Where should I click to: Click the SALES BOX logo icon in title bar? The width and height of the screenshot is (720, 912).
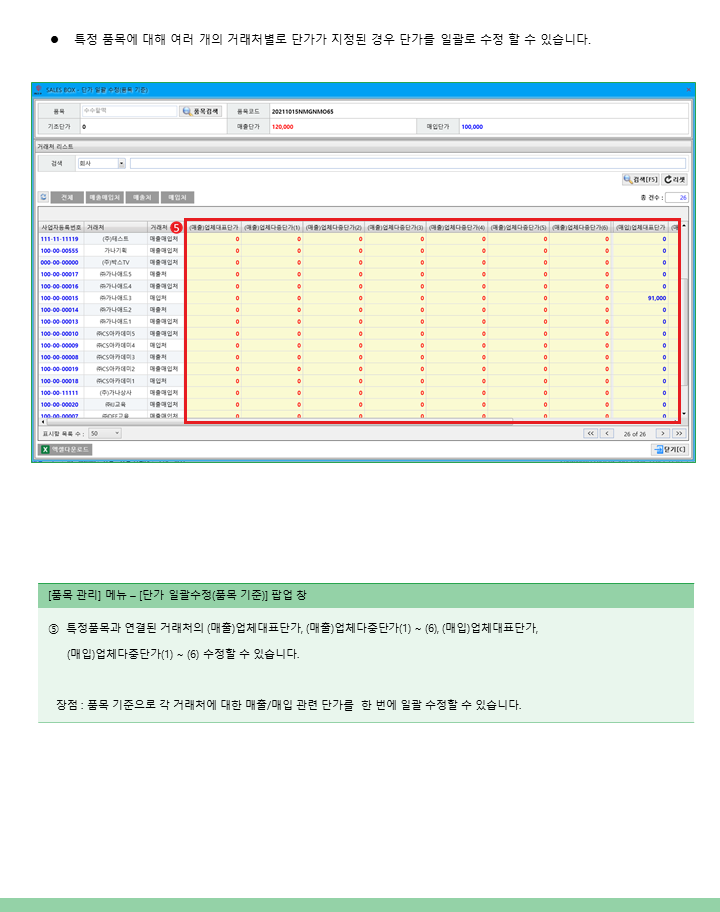pos(38,90)
